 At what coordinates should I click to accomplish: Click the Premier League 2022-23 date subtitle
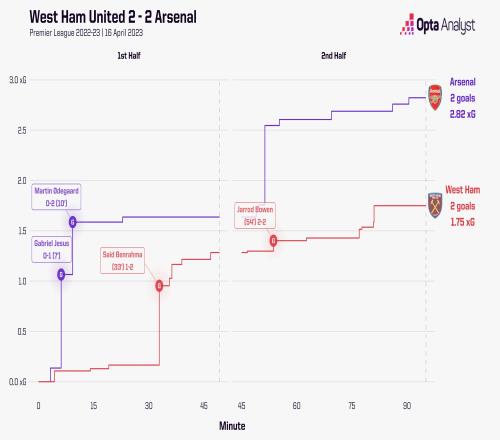[86, 33]
